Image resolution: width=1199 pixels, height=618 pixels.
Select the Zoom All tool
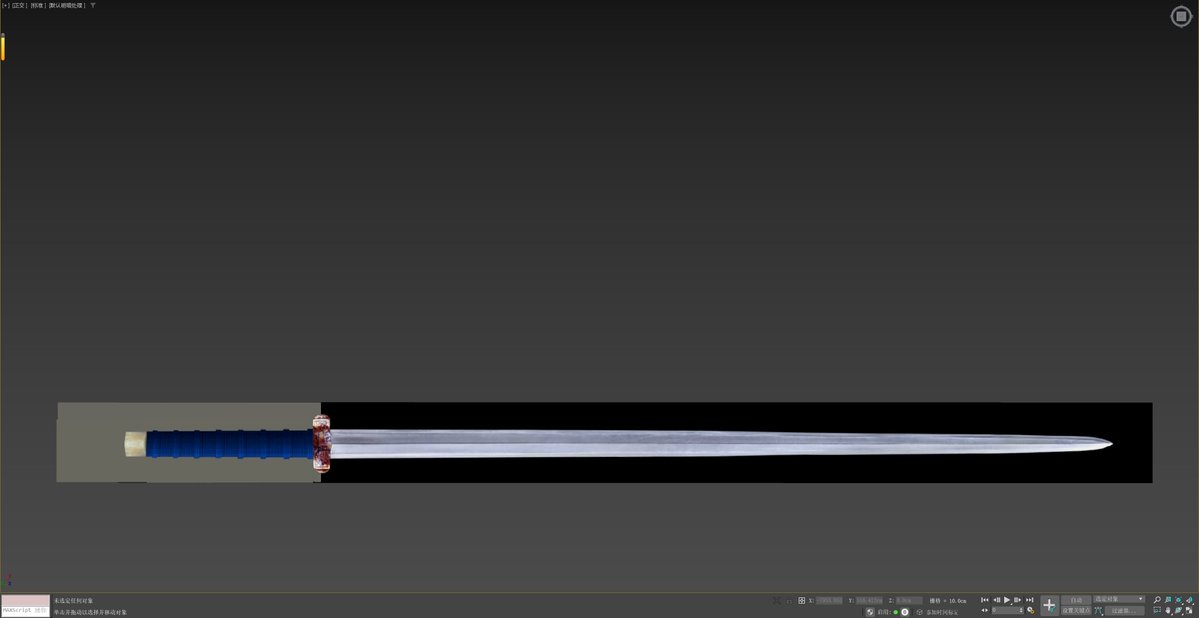click(x=1168, y=600)
